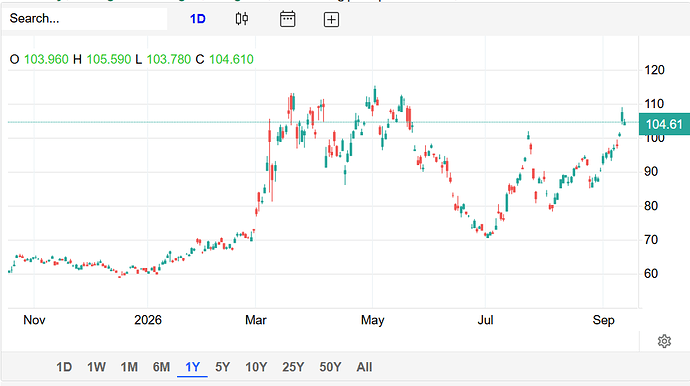The image size is (690, 386).
Task: Select the 1W time range
Action: 96,367
